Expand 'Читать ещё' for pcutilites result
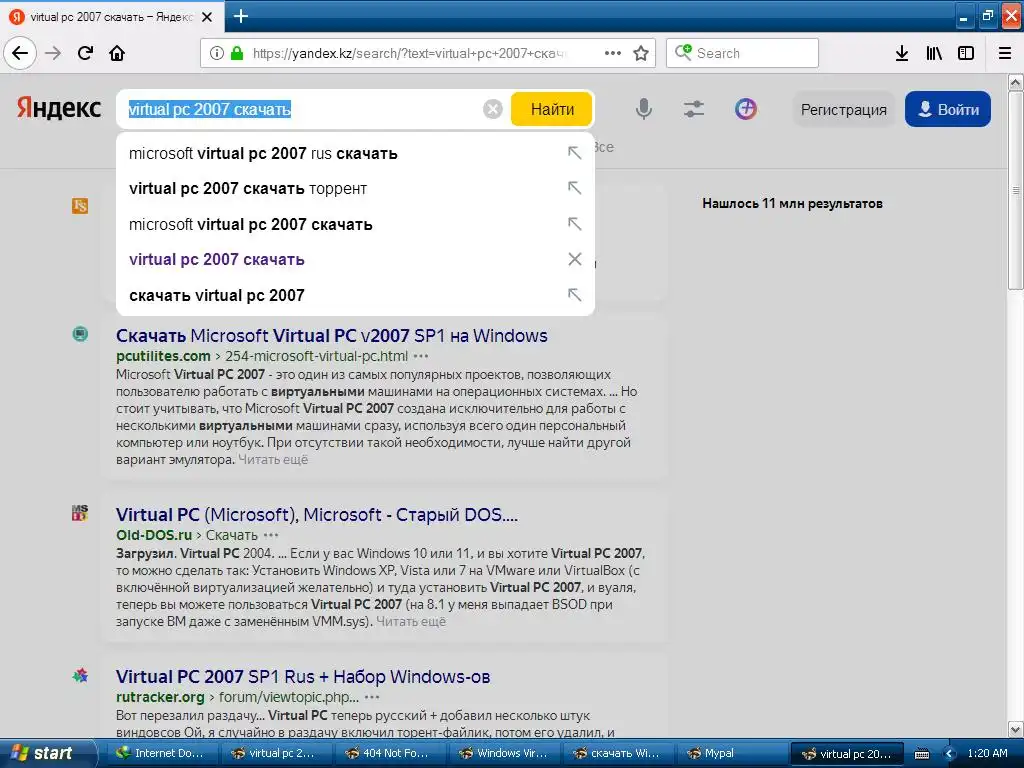This screenshot has height=768, width=1024. coord(273,460)
